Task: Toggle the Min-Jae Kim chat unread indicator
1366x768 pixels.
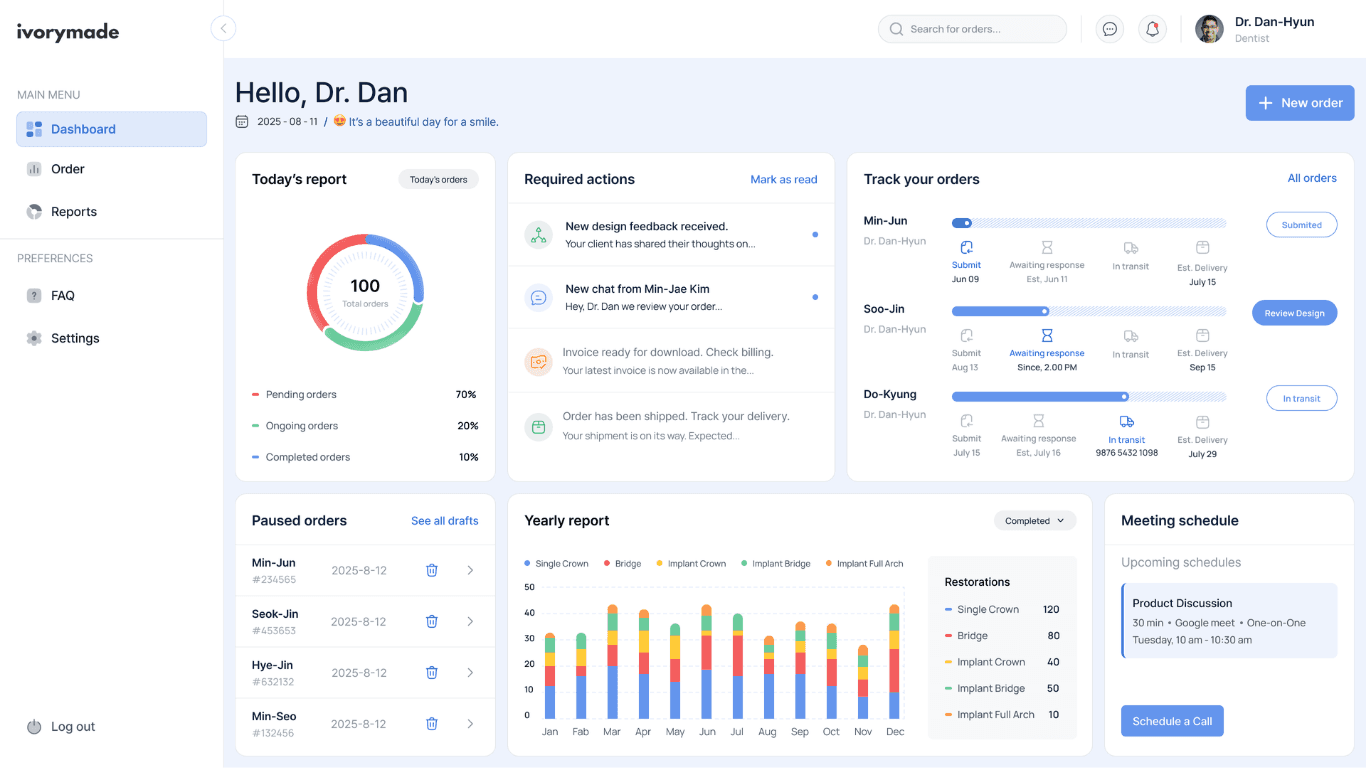Action: click(x=815, y=297)
